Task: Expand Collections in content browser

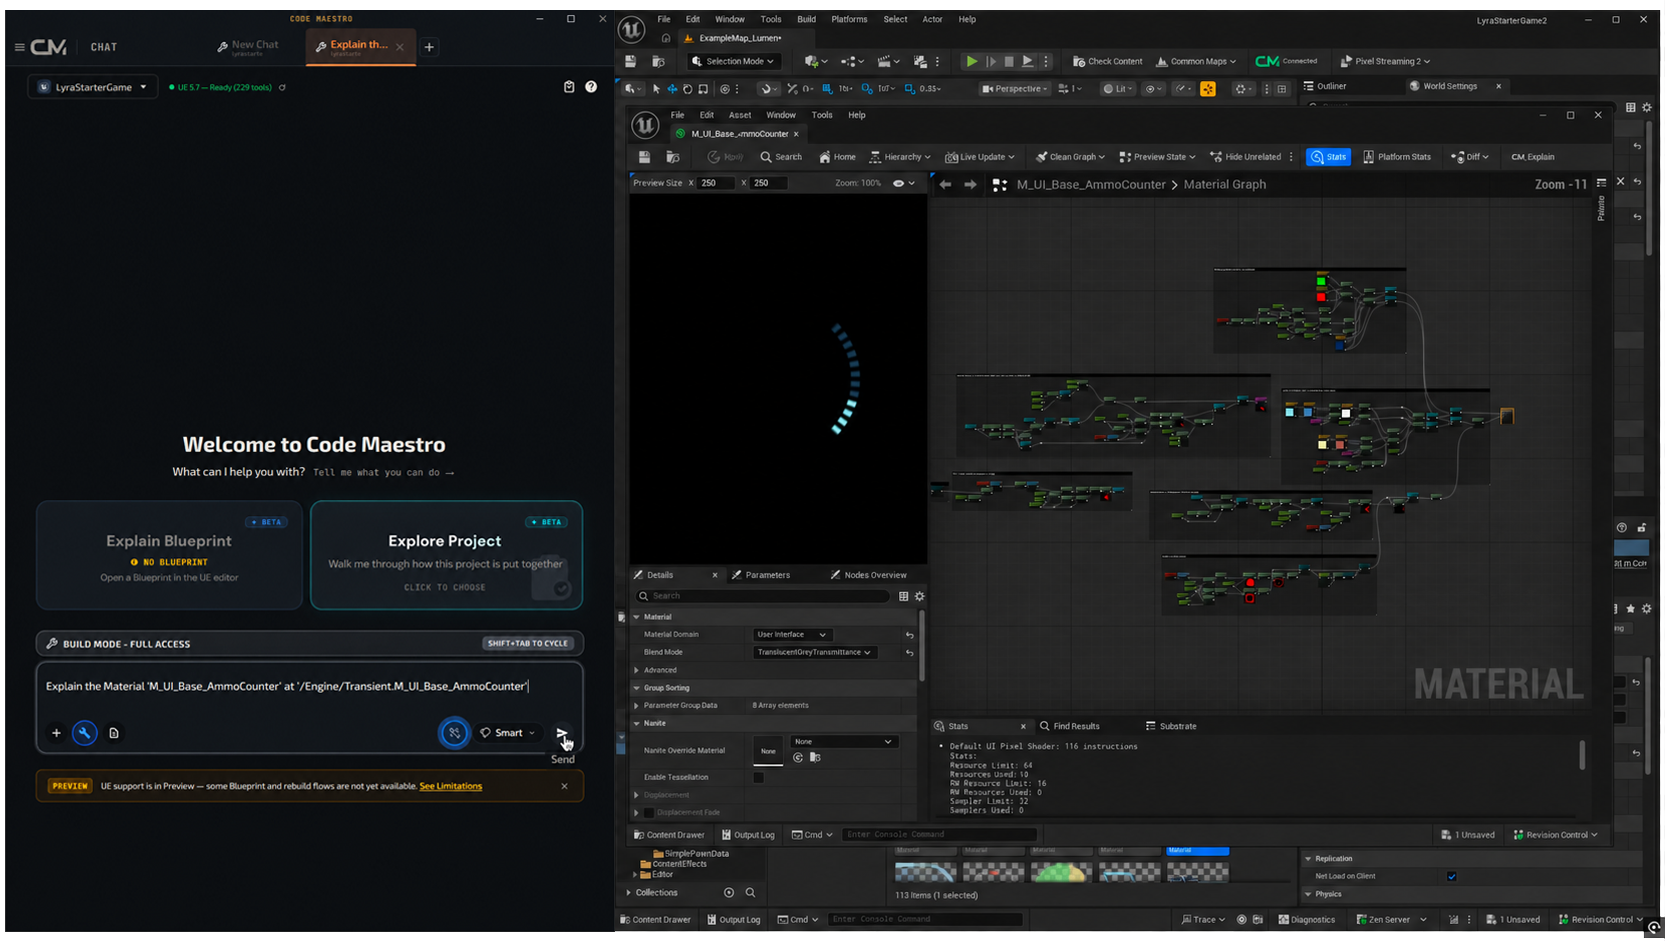Action: [629, 893]
